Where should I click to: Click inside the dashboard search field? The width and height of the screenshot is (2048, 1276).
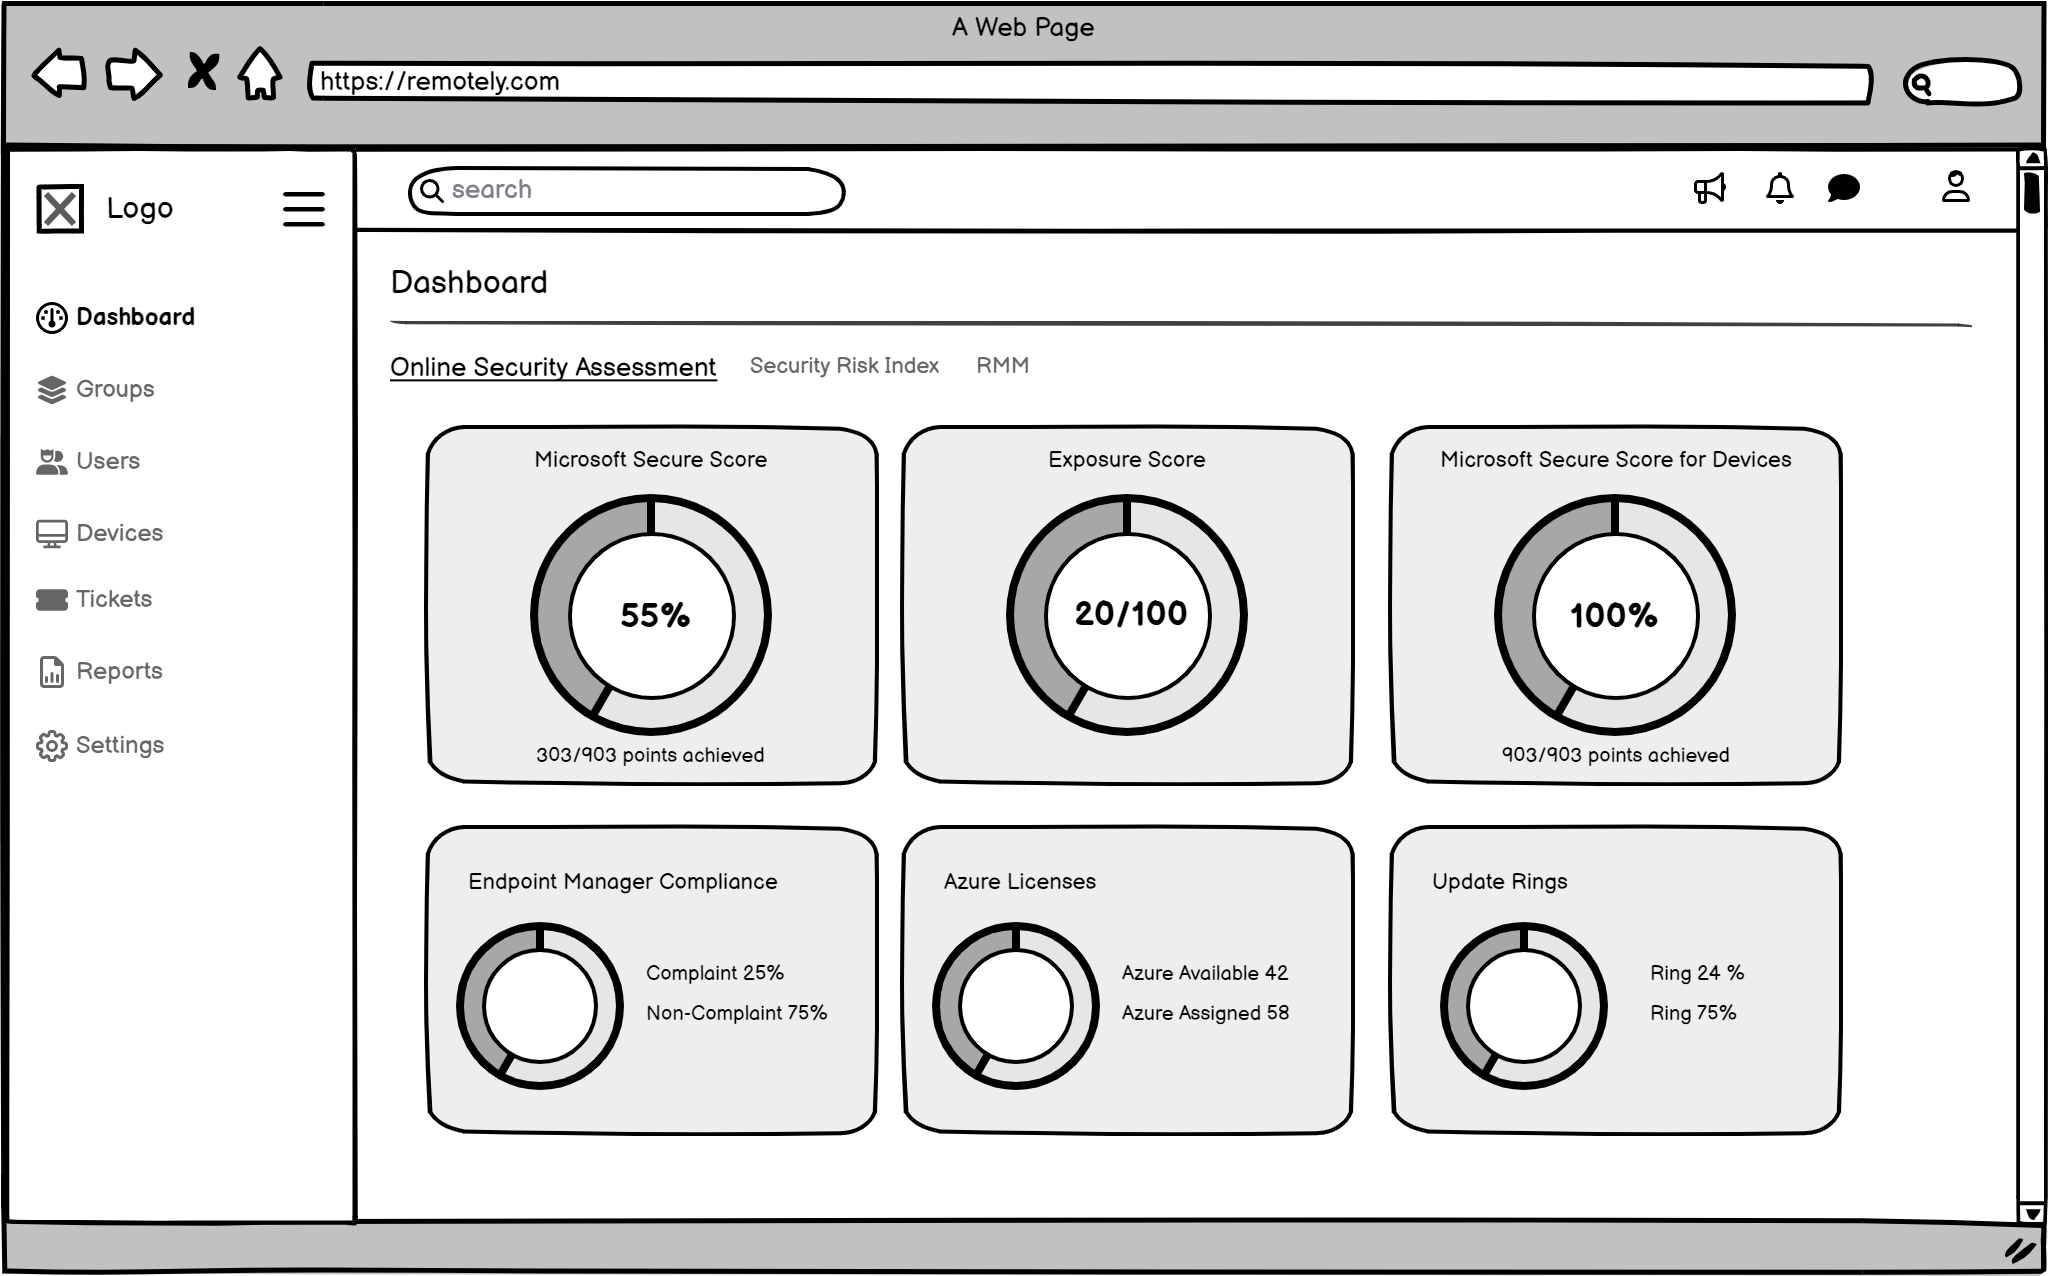640,191
